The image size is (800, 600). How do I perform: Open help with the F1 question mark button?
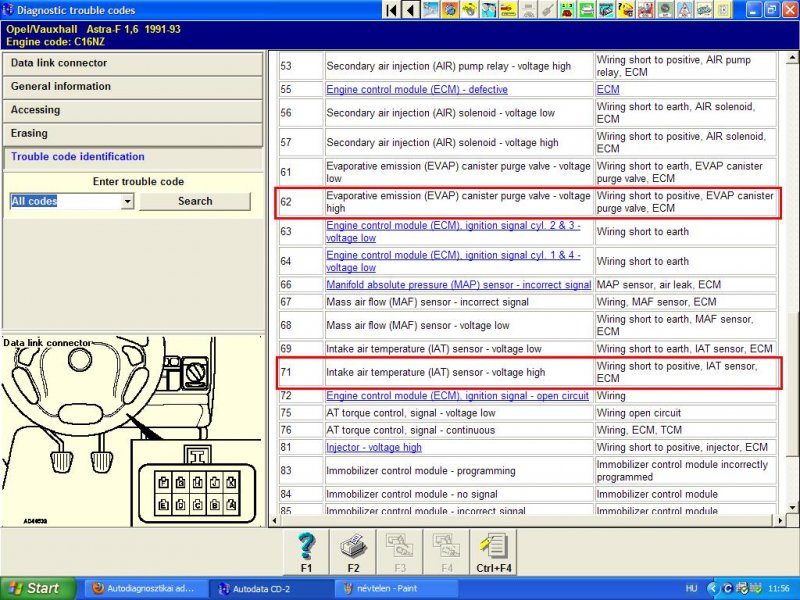point(306,553)
